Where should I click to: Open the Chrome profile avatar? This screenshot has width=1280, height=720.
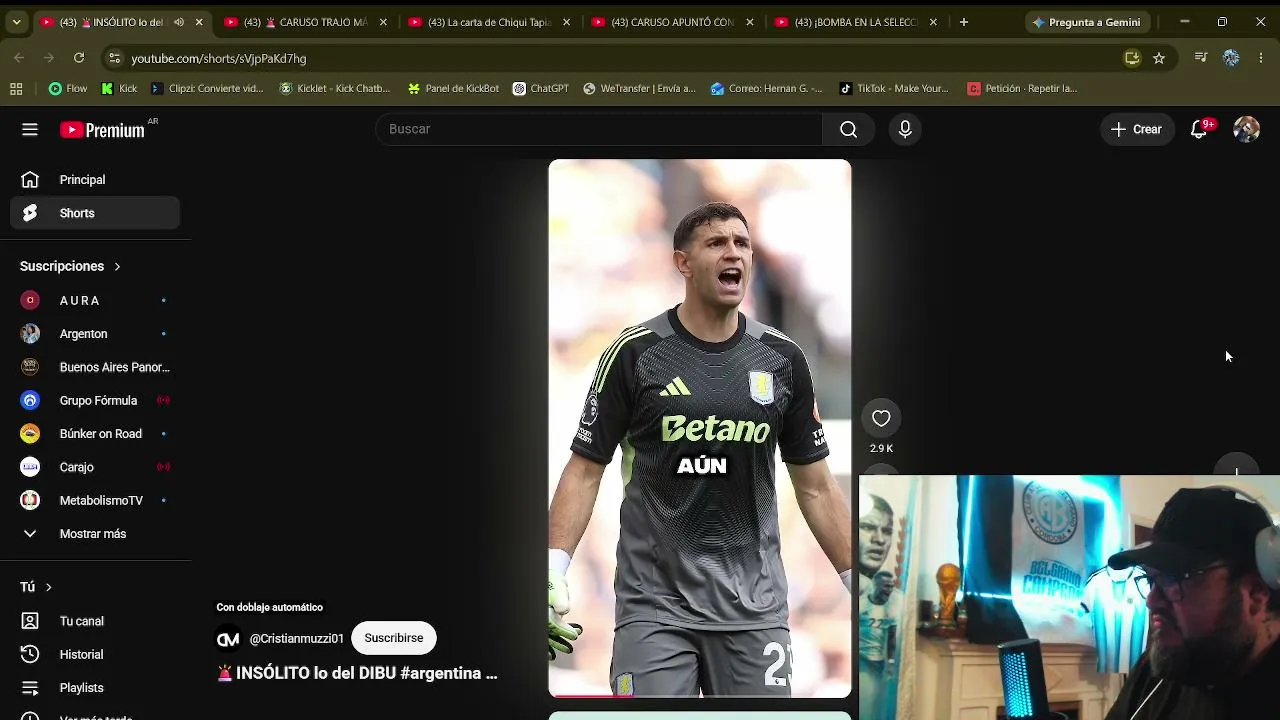[x=1231, y=58]
